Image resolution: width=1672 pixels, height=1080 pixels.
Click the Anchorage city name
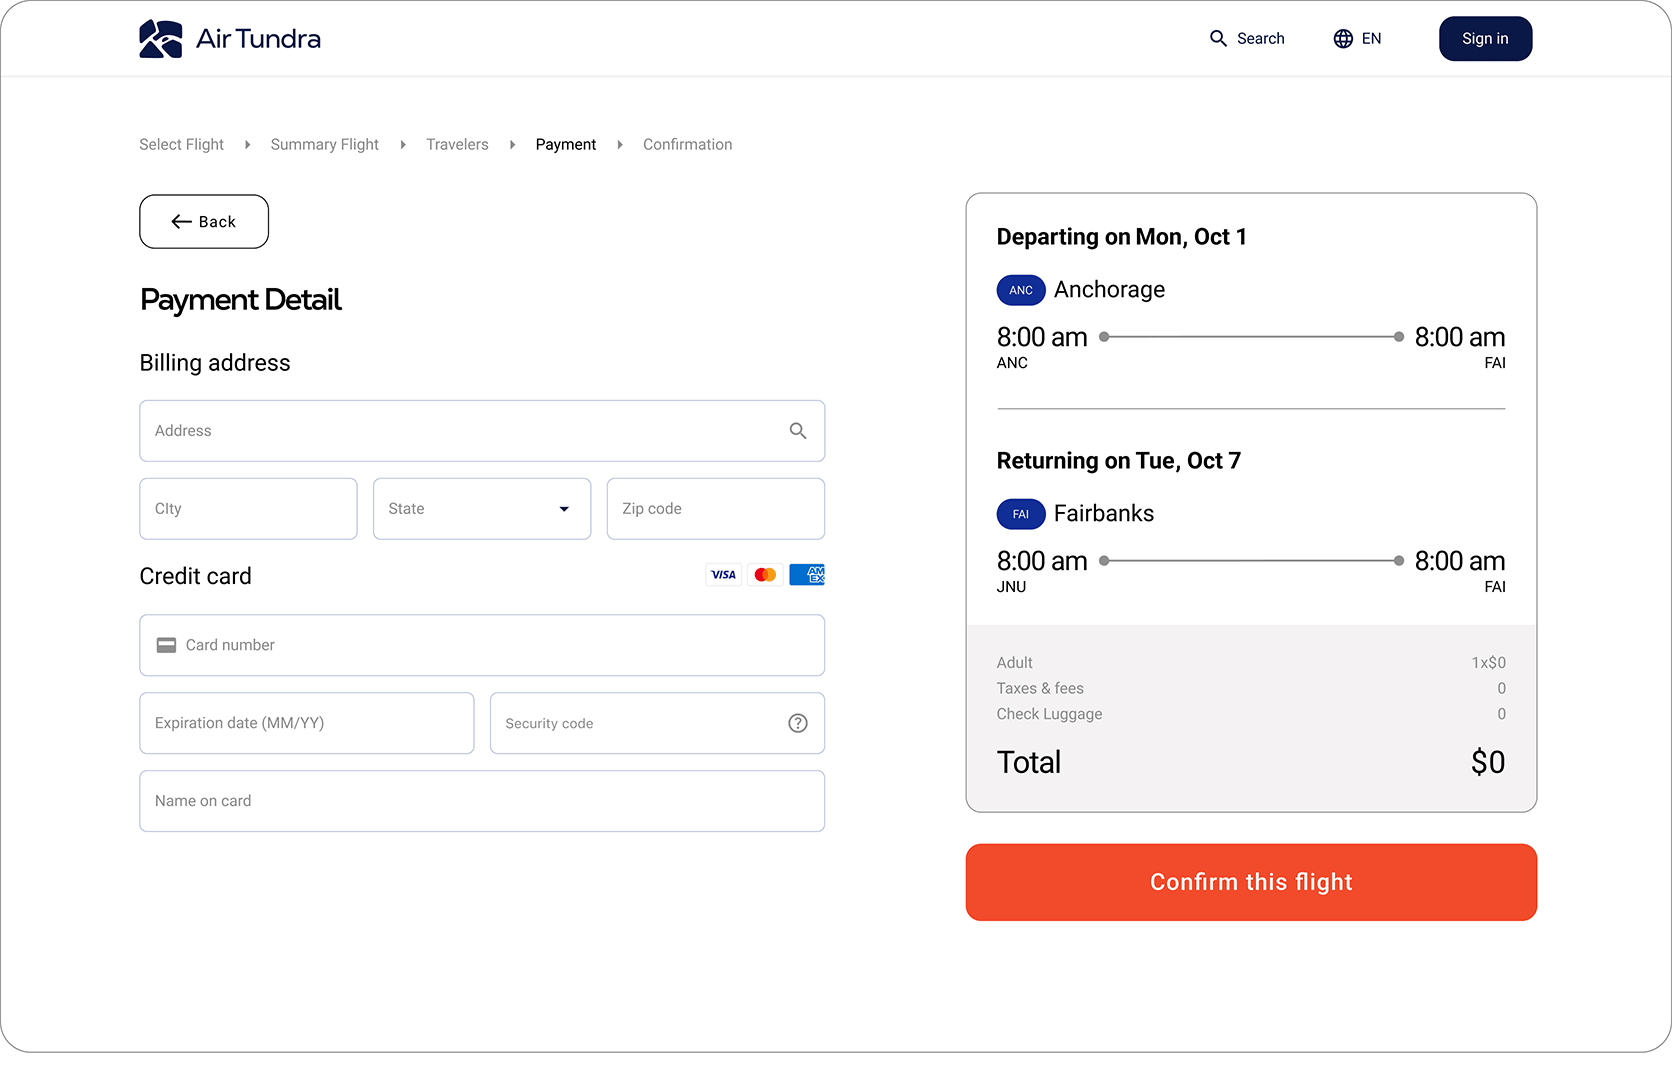(1109, 290)
